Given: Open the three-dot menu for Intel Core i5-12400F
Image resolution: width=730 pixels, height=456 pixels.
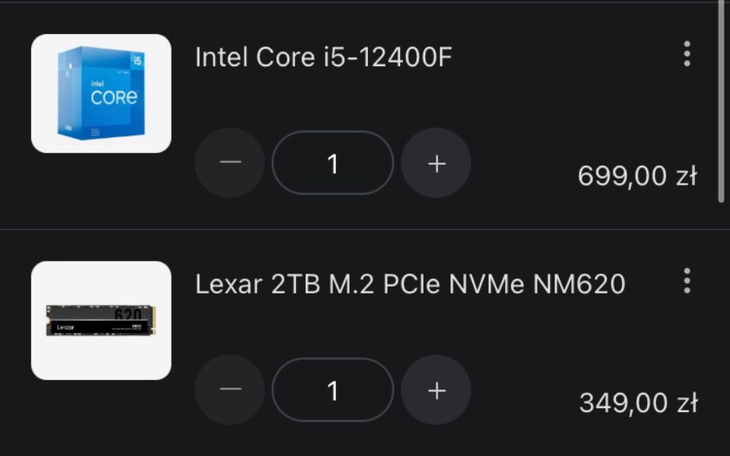Looking at the screenshot, I should pyautogui.click(x=687, y=54).
